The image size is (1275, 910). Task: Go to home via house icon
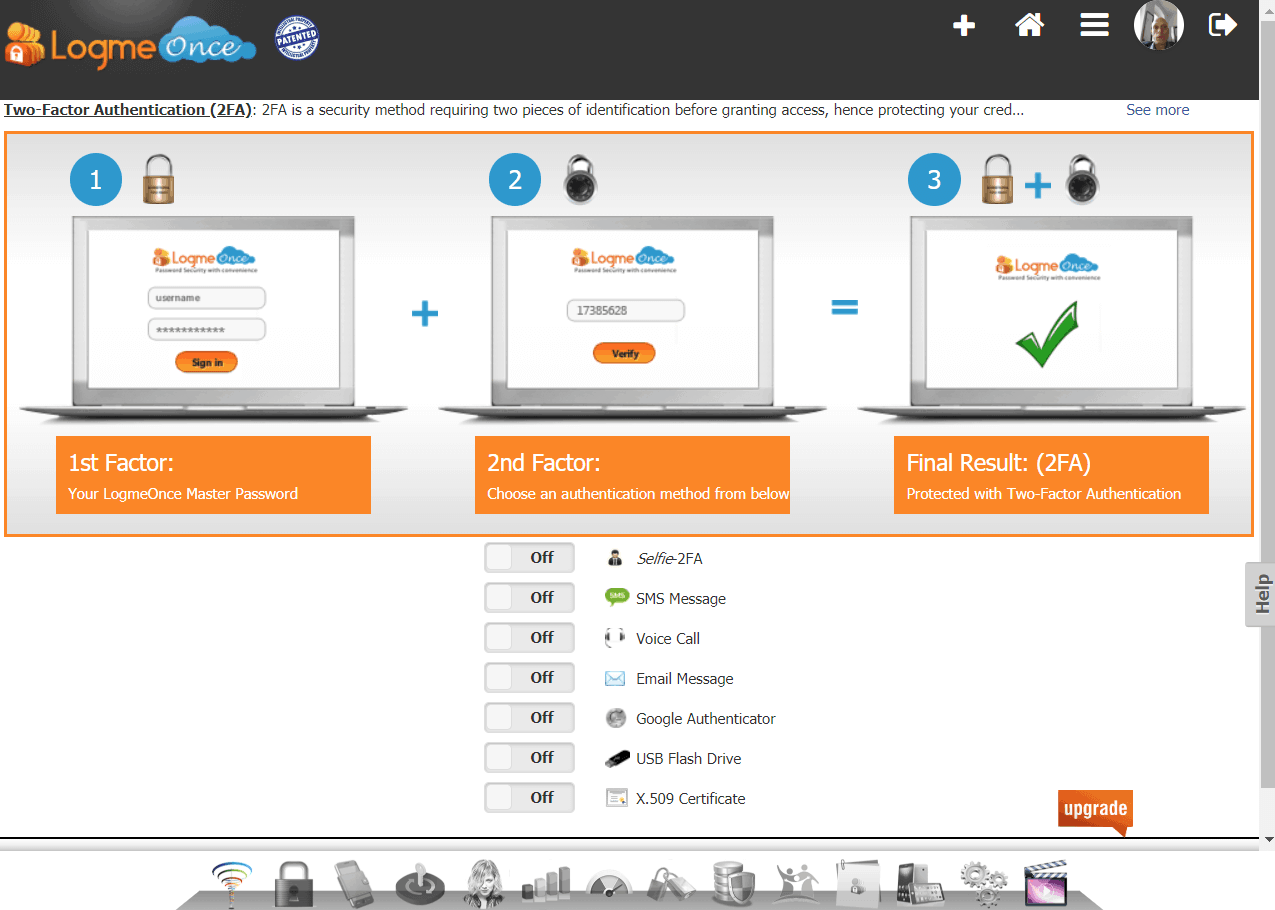(1029, 25)
